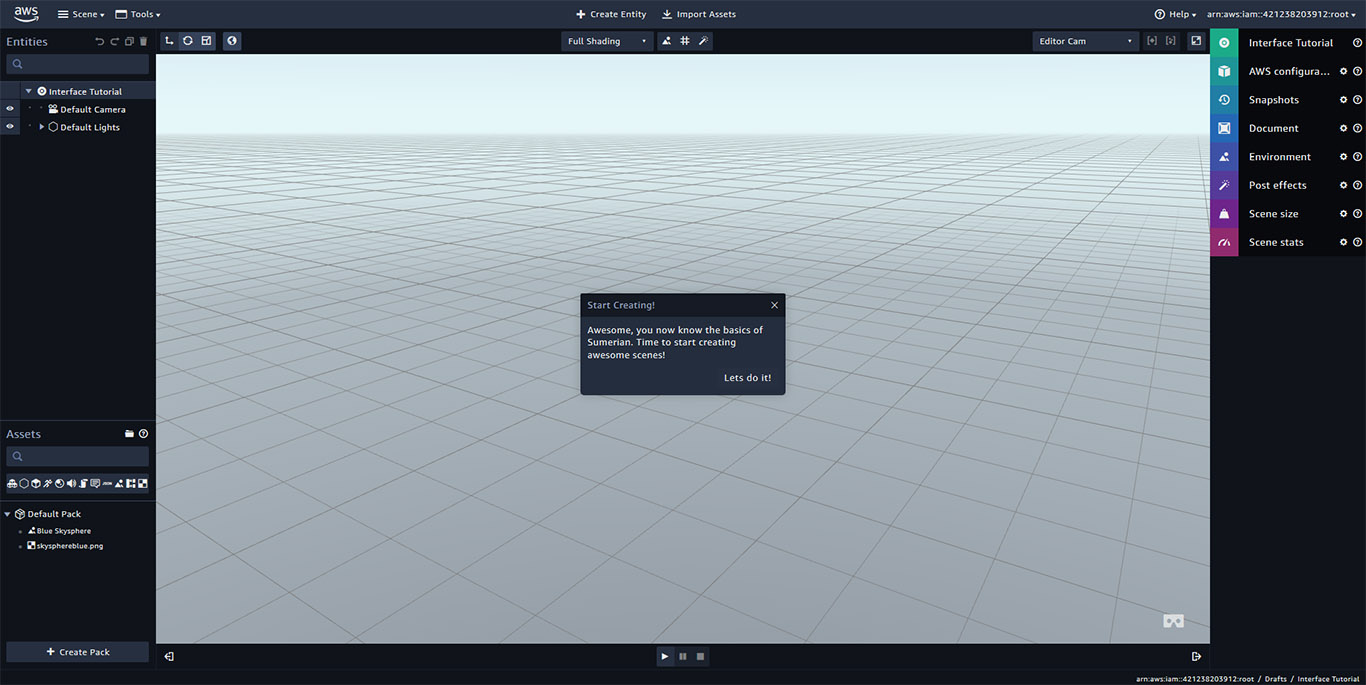Image resolution: width=1366 pixels, height=685 pixels.
Task: Click the fullscreen viewport icon
Action: tap(1196, 41)
